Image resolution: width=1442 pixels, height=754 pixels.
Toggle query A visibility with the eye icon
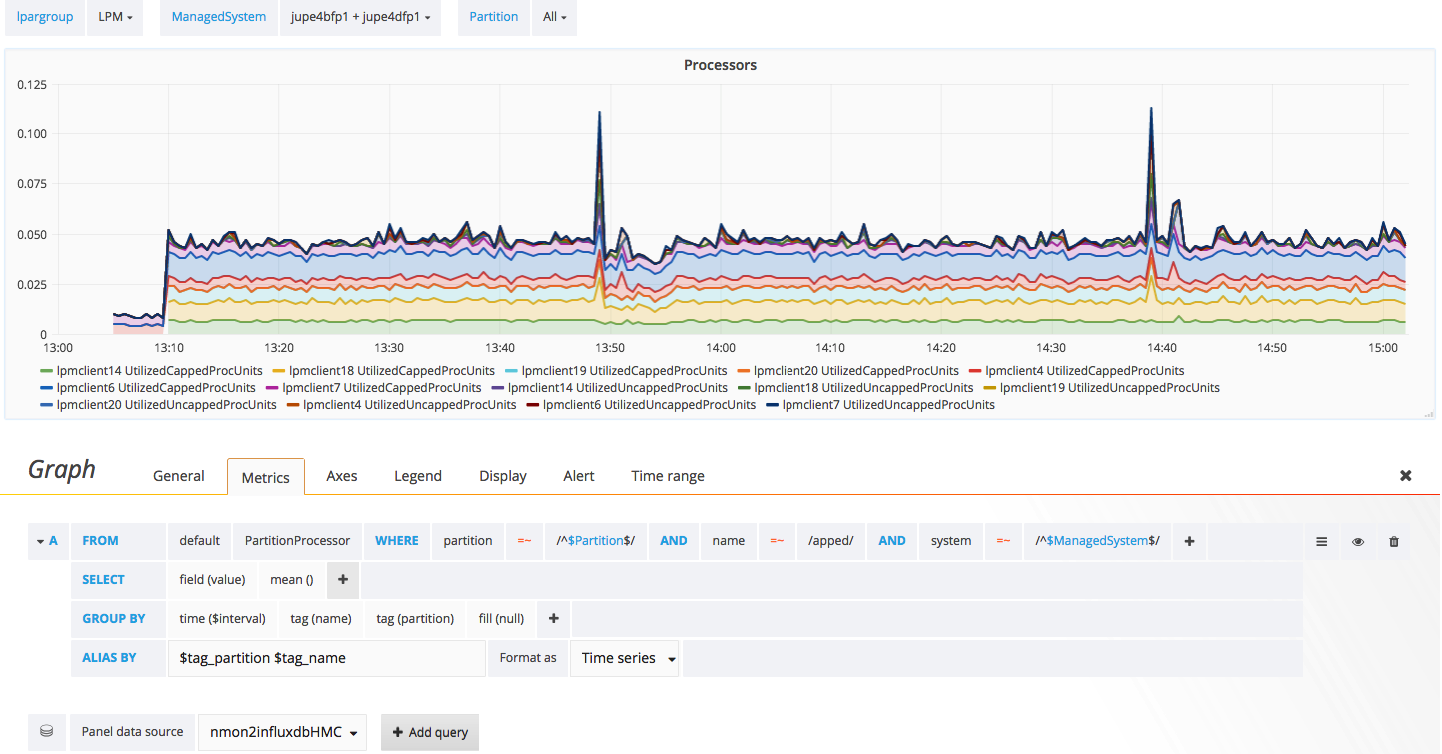[1357, 541]
